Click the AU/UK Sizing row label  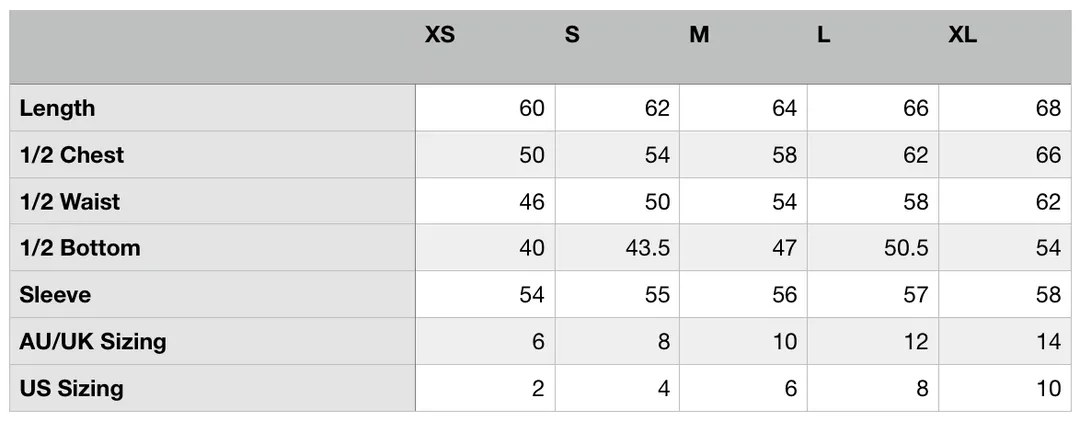(93, 342)
